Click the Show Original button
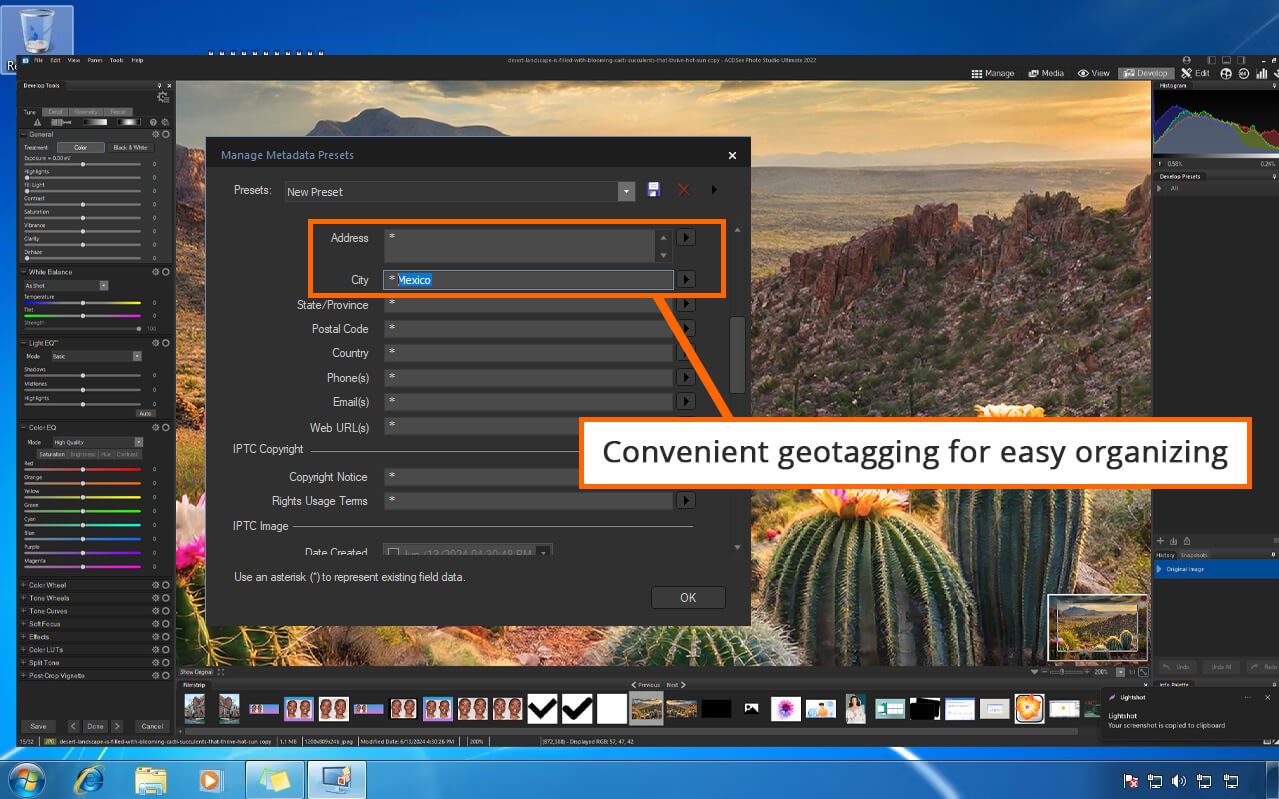The image size is (1279, 799). [196, 672]
